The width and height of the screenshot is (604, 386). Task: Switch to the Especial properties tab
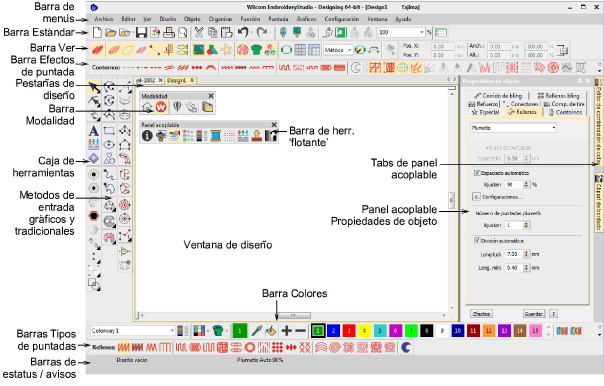pos(485,112)
